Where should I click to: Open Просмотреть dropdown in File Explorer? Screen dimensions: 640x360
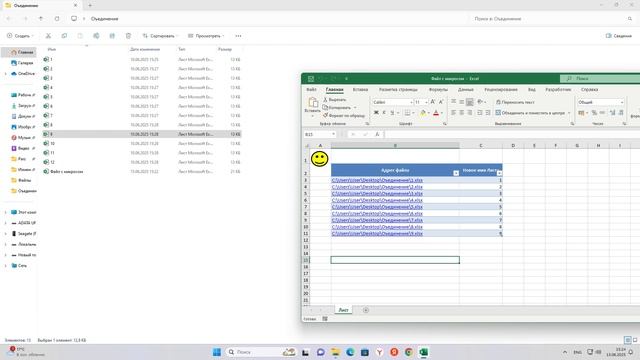tap(206, 36)
